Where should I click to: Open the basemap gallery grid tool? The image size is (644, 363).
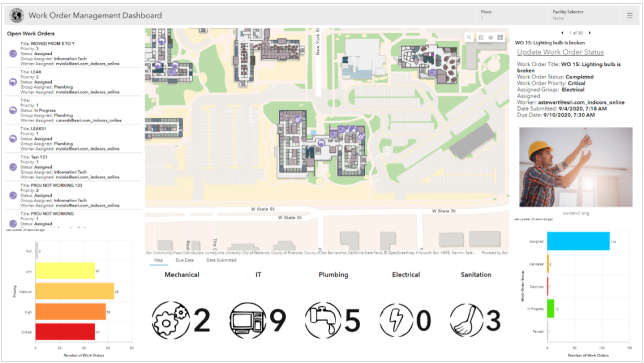(500, 37)
